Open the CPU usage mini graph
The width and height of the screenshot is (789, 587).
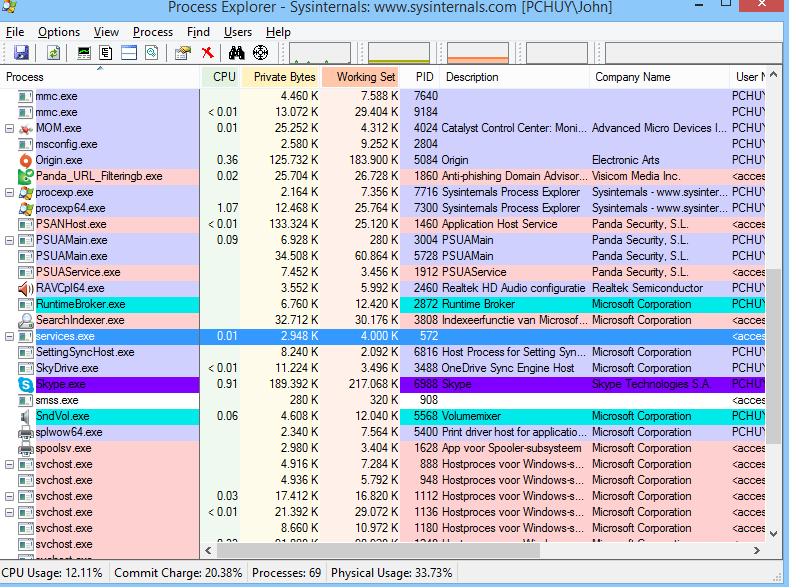click(x=320, y=53)
